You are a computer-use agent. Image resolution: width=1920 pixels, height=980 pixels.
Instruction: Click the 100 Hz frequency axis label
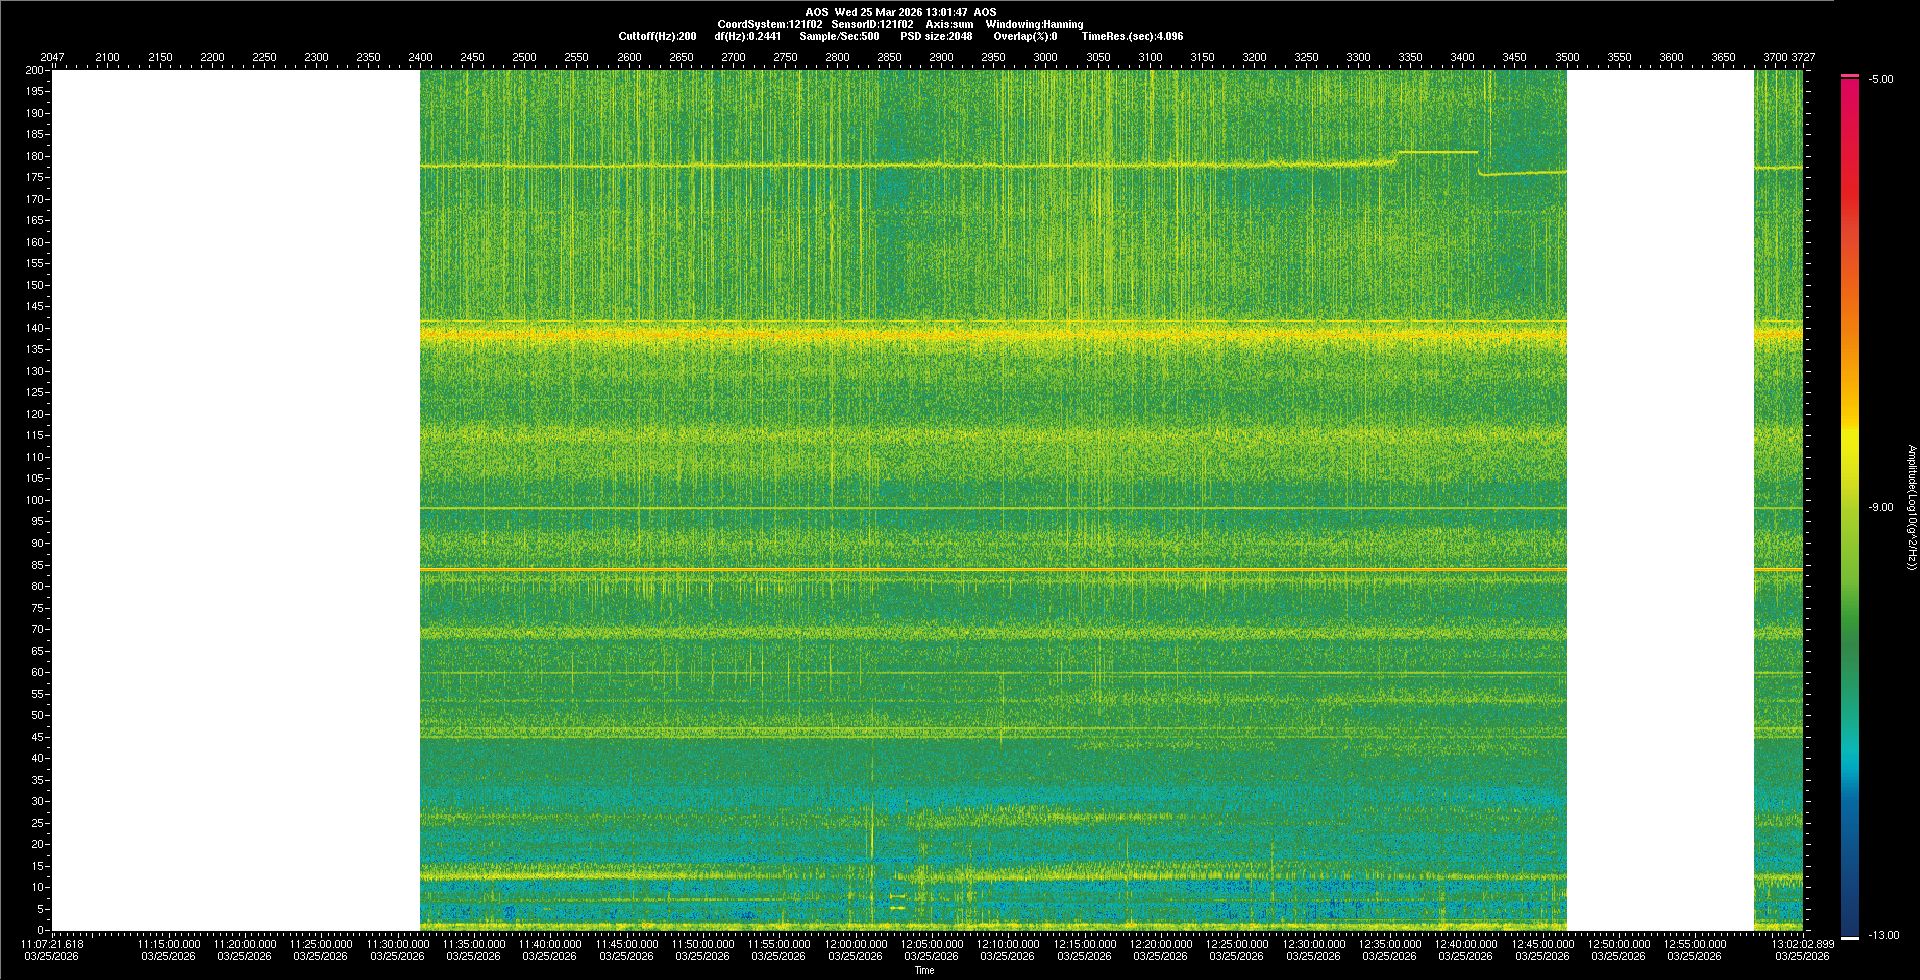click(36, 500)
